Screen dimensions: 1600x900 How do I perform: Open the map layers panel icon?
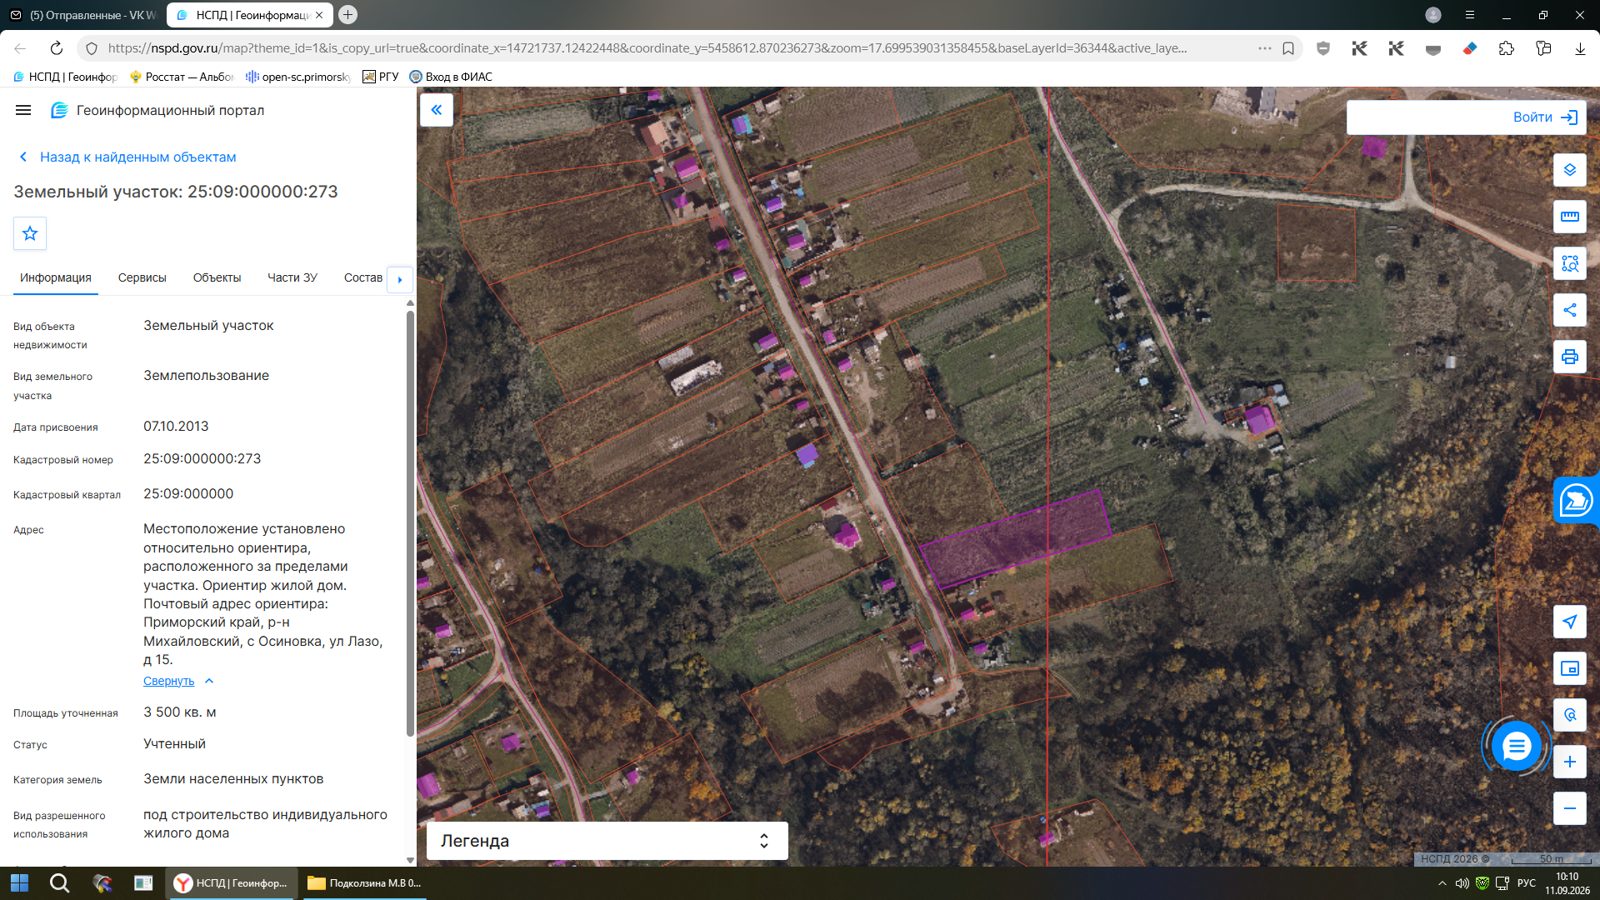point(1569,170)
